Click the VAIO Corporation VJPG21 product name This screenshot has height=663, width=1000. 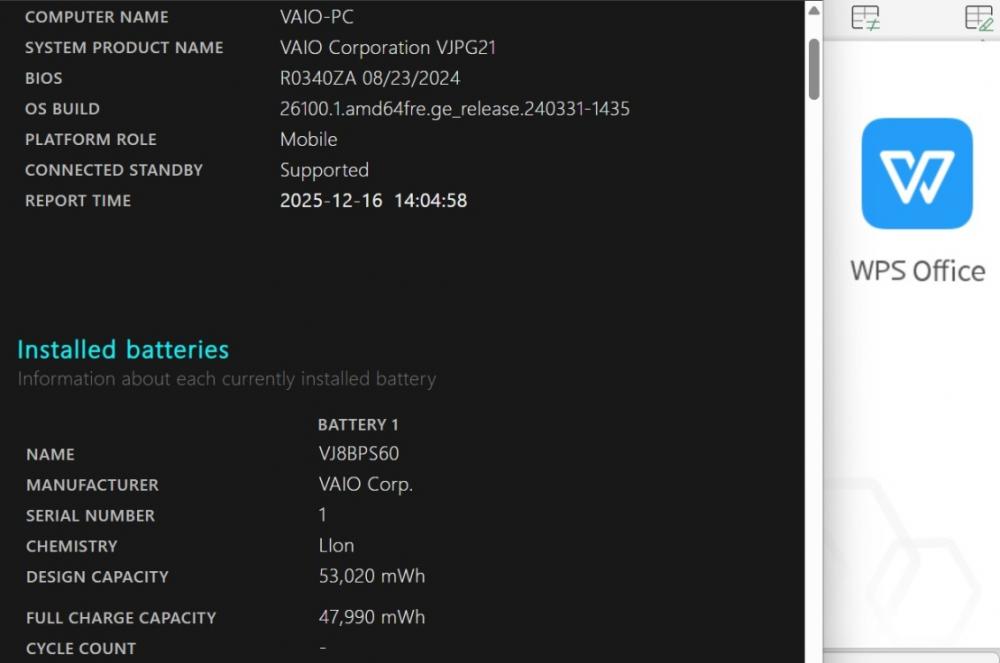(x=388, y=48)
